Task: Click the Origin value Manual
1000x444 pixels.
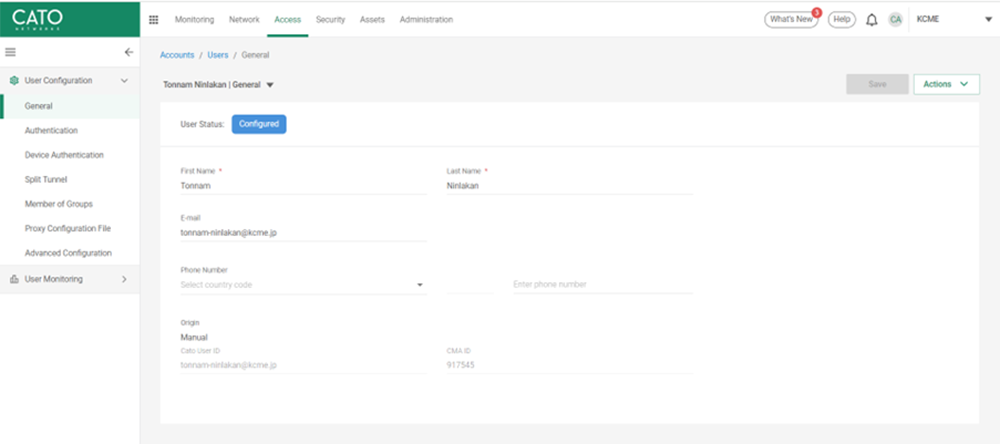Action: [194, 337]
